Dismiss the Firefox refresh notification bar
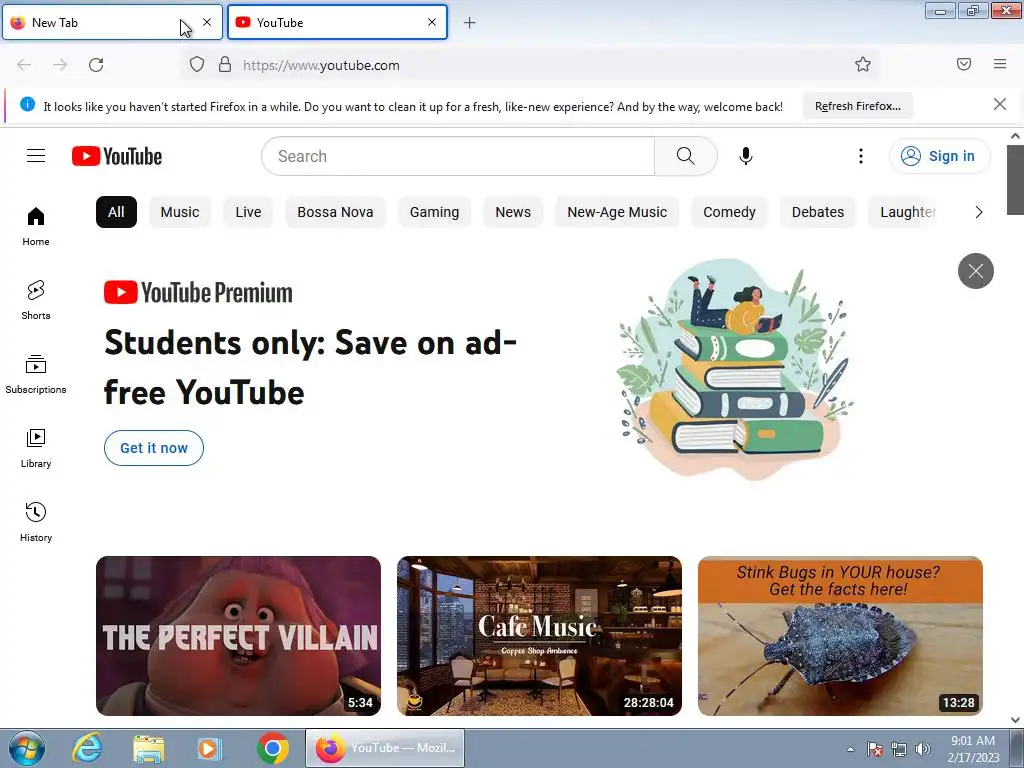The height and width of the screenshot is (768, 1024). [x=1000, y=104]
